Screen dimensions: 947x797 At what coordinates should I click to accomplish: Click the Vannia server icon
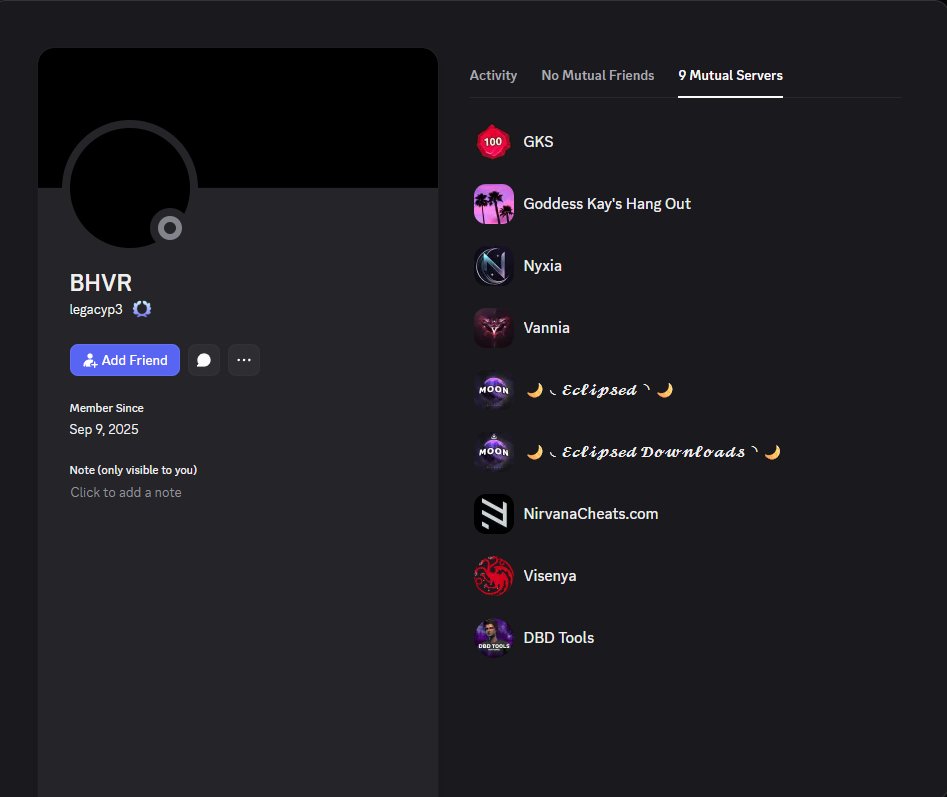pos(493,328)
